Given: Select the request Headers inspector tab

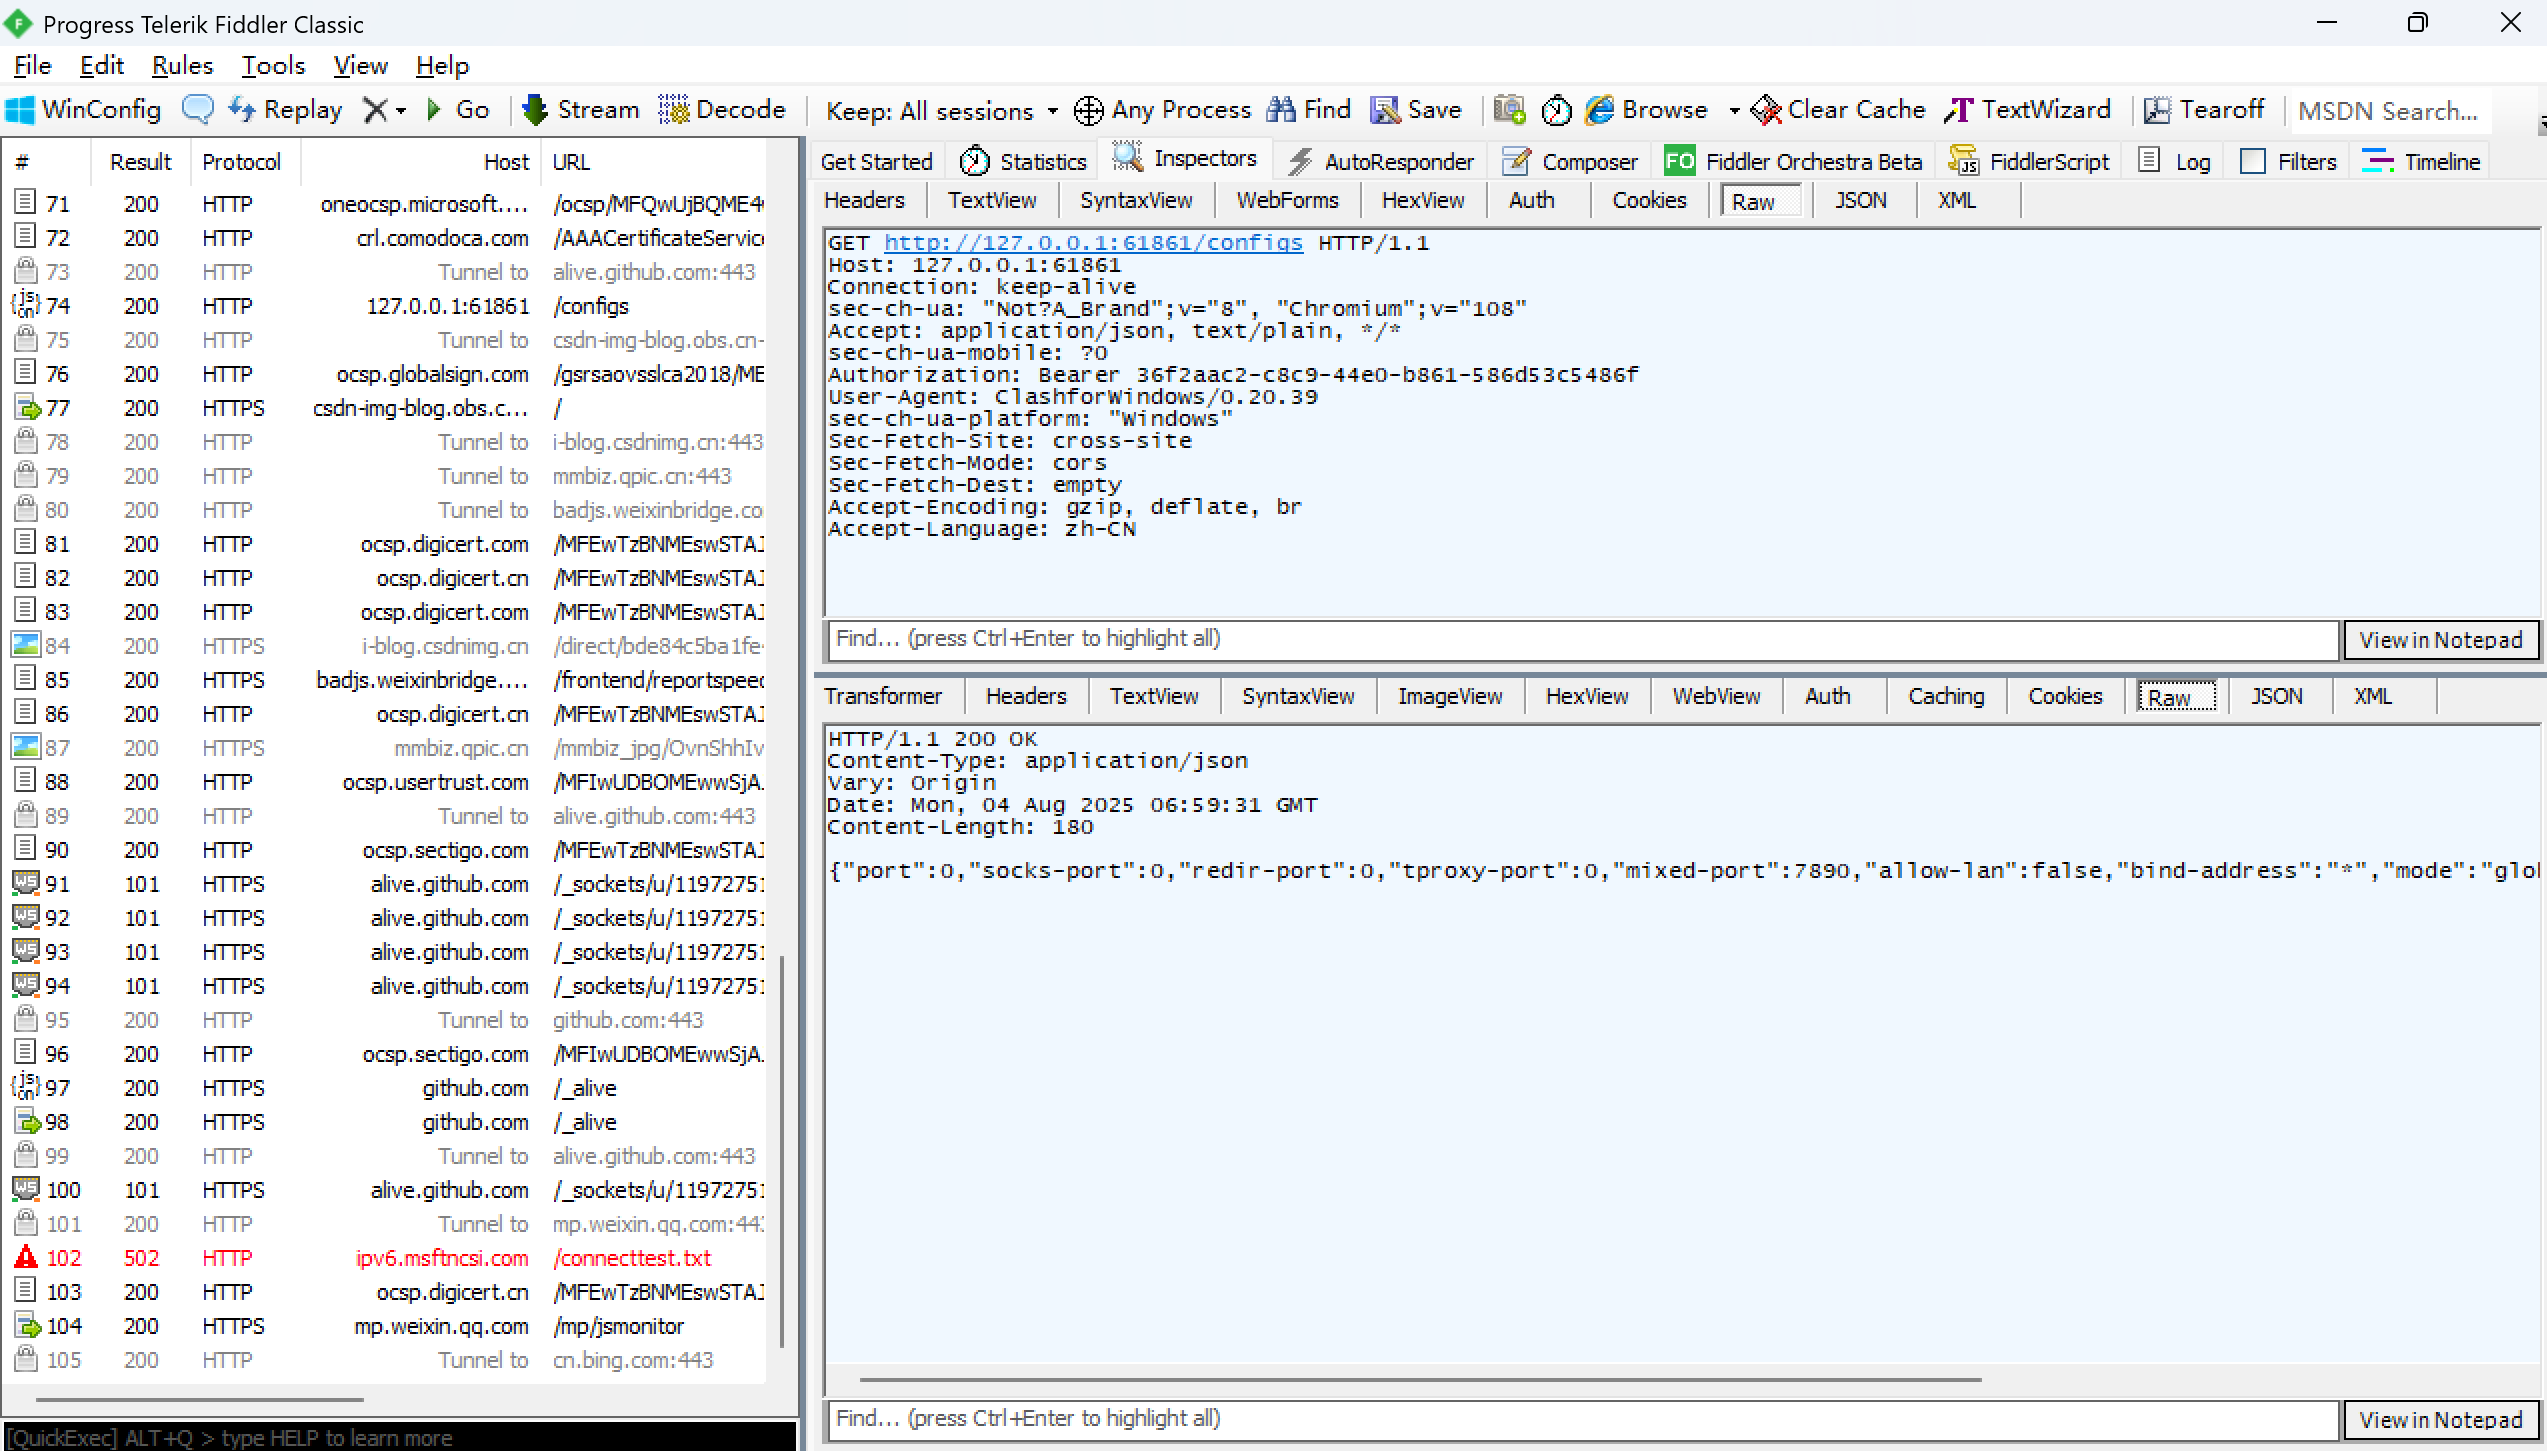Looking at the screenshot, I should pyautogui.click(x=864, y=201).
